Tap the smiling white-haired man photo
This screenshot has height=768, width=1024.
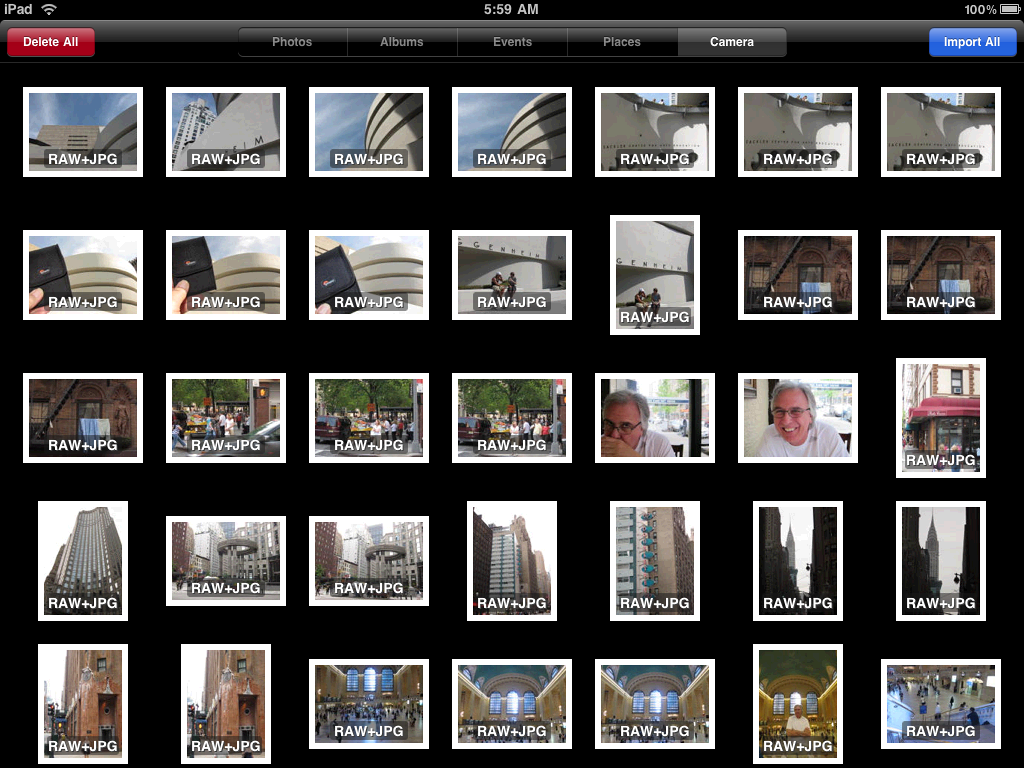[798, 418]
